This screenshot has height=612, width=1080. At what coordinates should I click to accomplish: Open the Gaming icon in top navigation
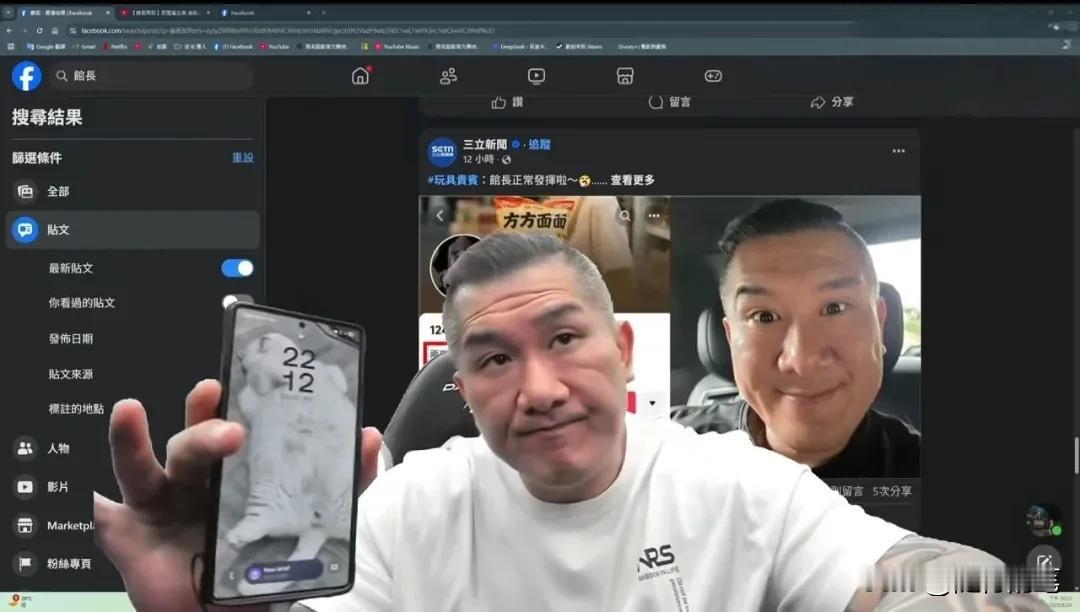pos(713,76)
